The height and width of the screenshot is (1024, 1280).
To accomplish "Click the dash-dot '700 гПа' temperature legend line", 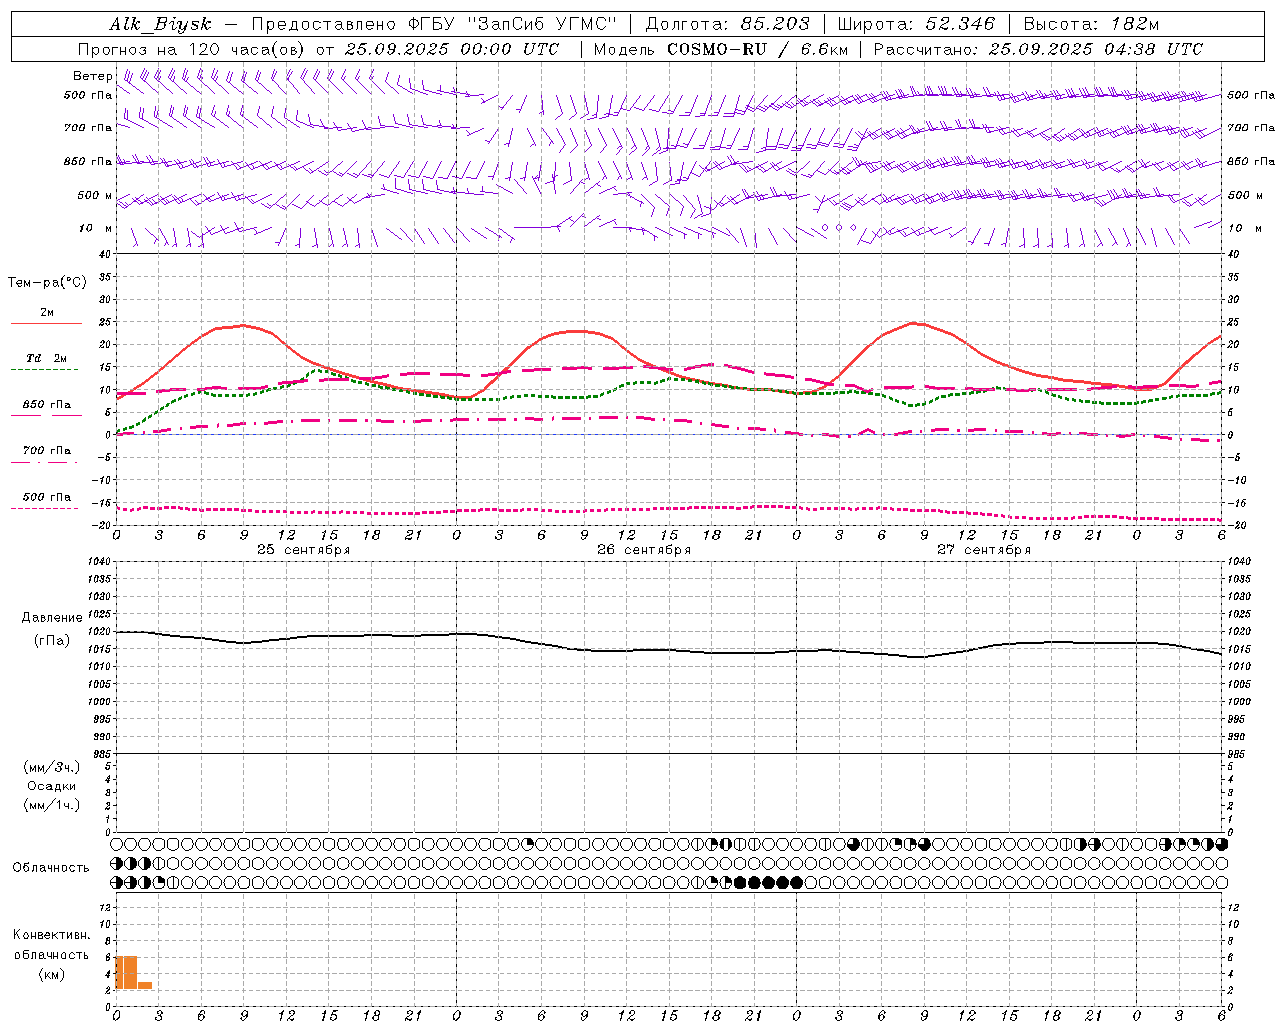I will [44, 462].
